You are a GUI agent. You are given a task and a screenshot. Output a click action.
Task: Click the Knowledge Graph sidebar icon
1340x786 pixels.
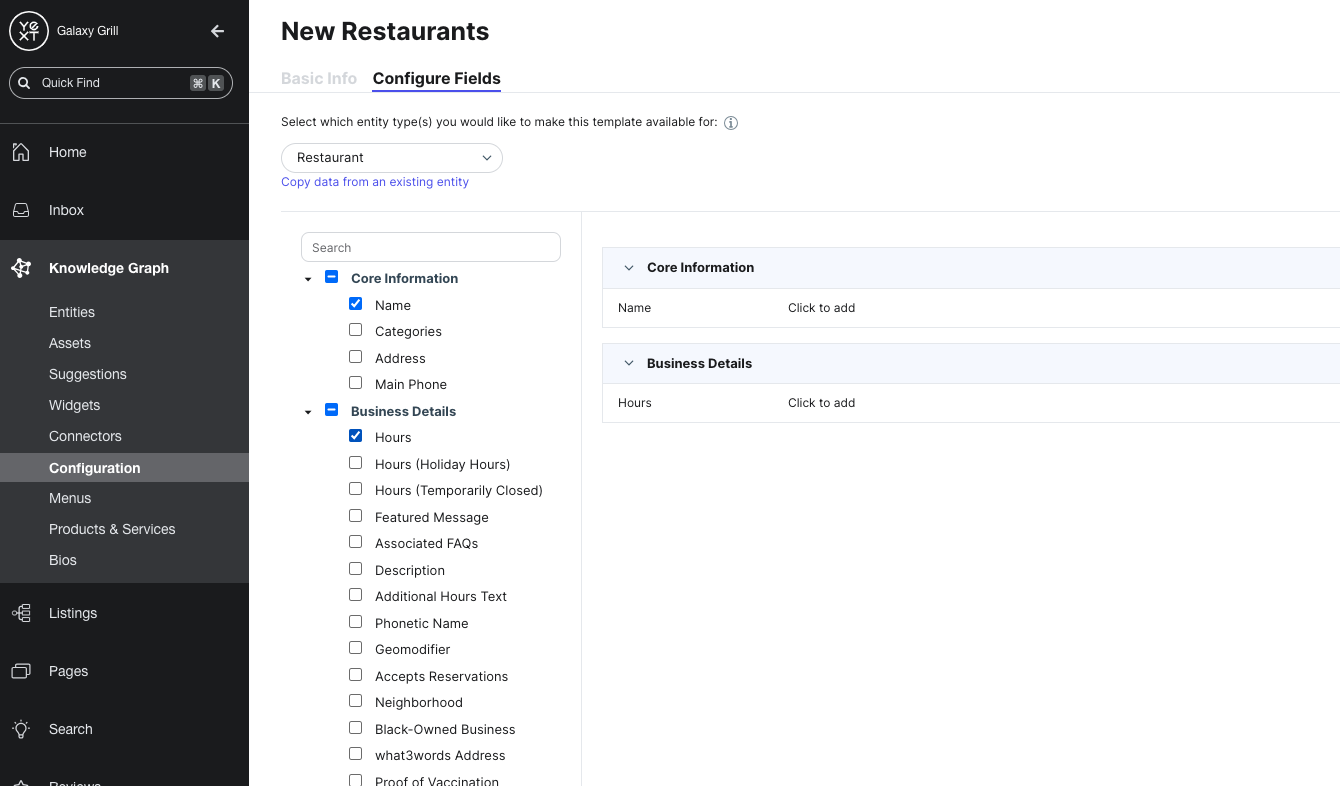point(21,268)
